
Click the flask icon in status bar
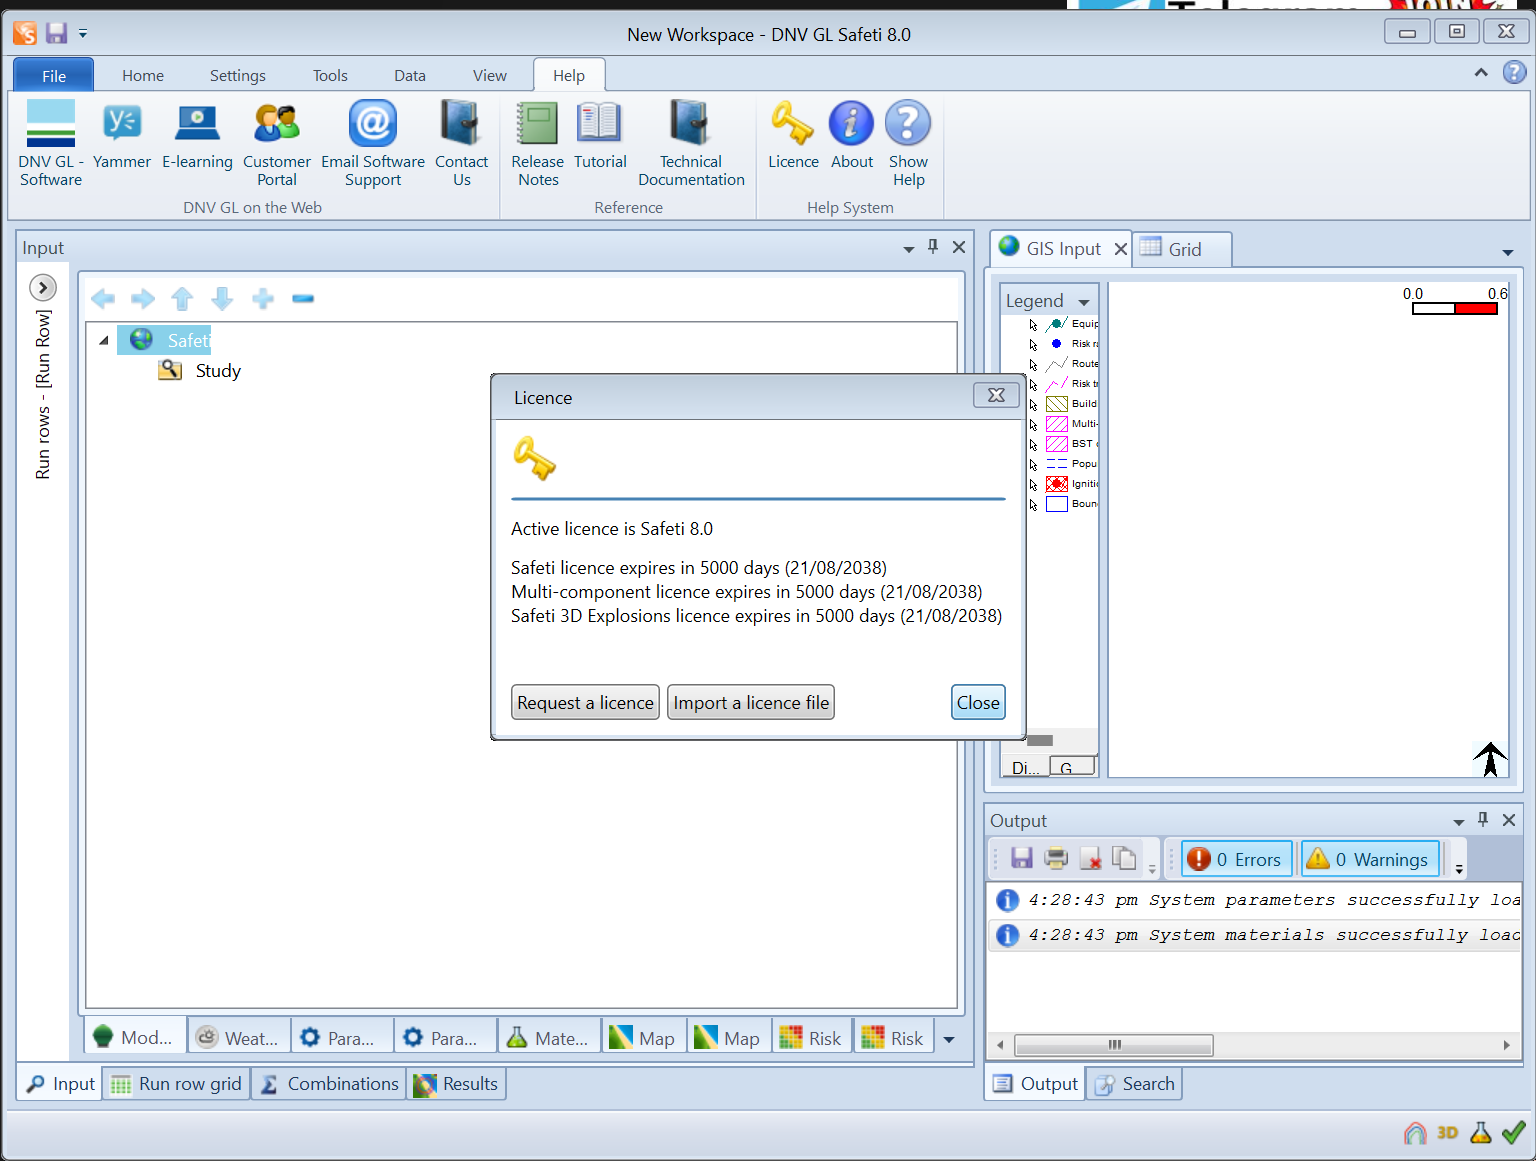pyautogui.click(x=1481, y=1132)
